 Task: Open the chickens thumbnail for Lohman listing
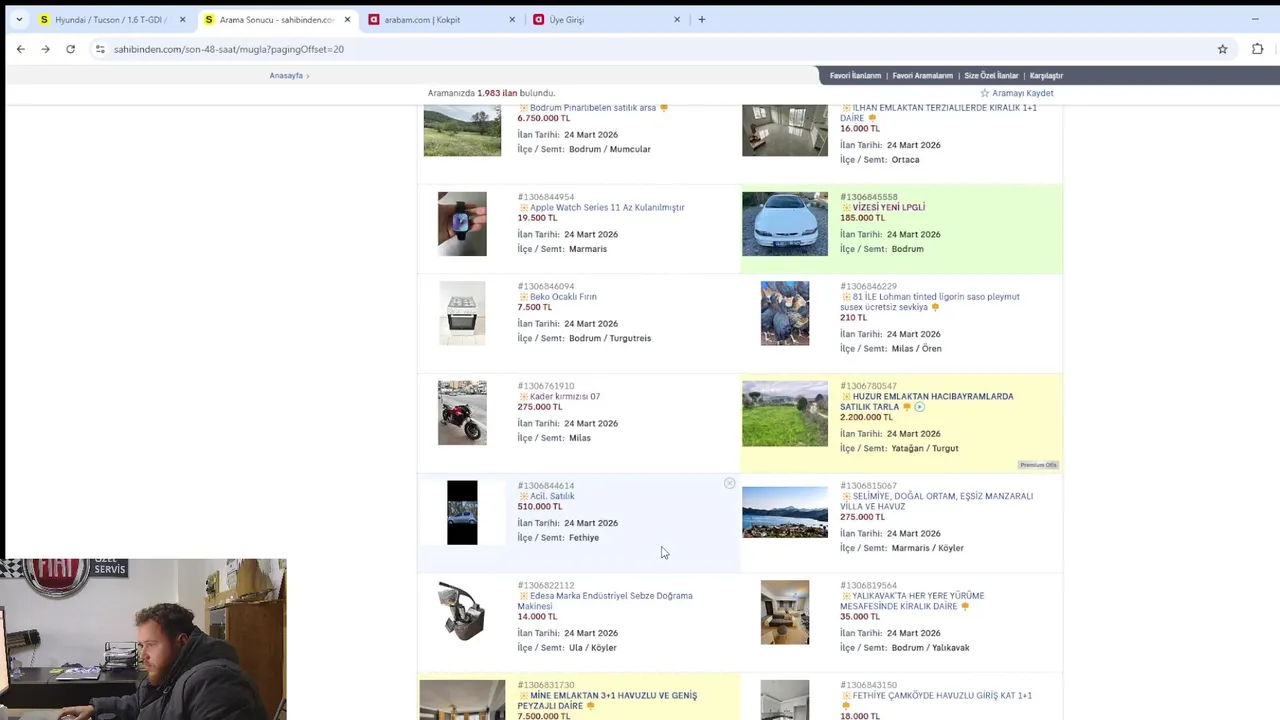(785, 313)
